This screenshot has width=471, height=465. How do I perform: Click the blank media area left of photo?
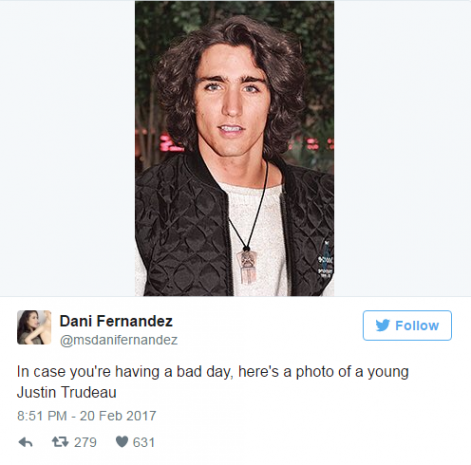(67, 148)
